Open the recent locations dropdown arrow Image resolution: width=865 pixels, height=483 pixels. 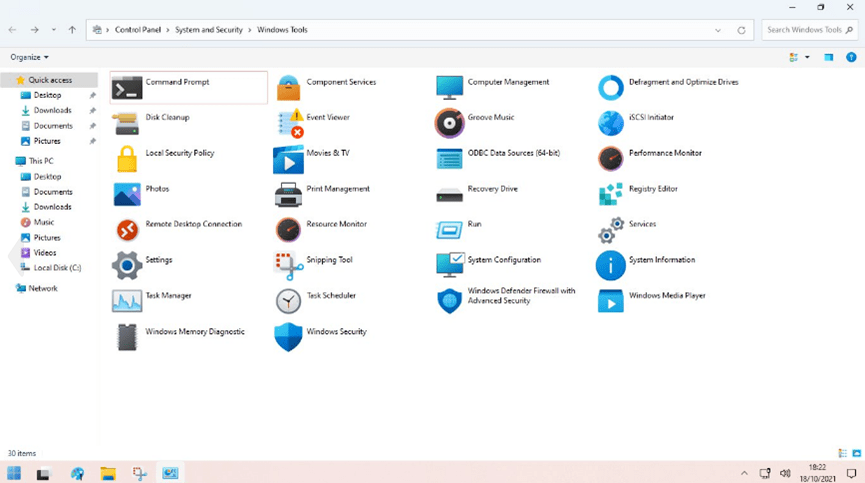point(54,30)
